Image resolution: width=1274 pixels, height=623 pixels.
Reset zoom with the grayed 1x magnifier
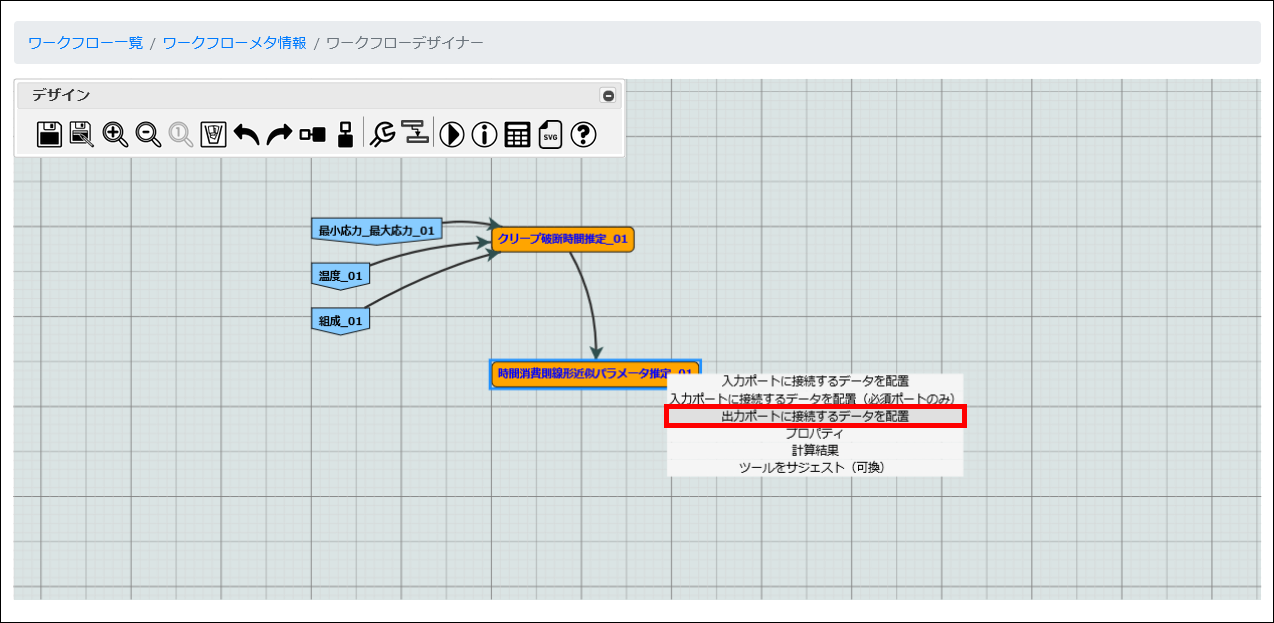coord(181,134)
